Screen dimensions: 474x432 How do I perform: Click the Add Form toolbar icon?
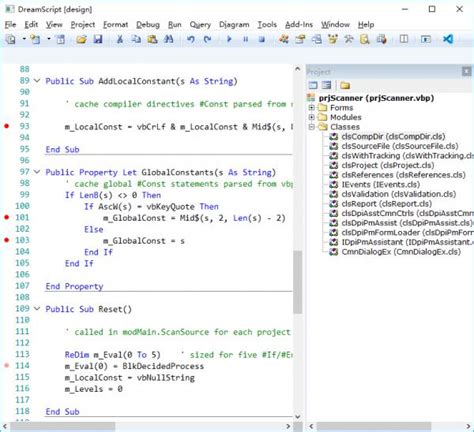[35, 39]
